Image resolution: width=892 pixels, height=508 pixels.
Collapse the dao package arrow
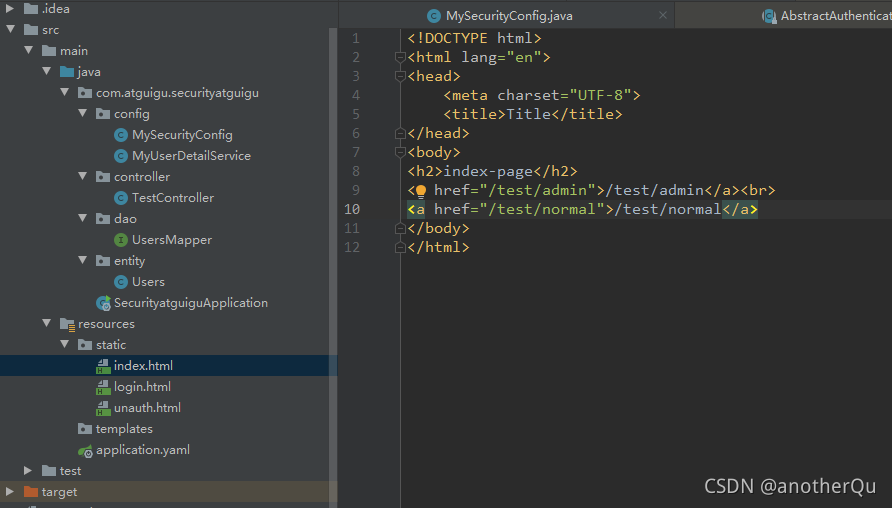pos(83,218)
